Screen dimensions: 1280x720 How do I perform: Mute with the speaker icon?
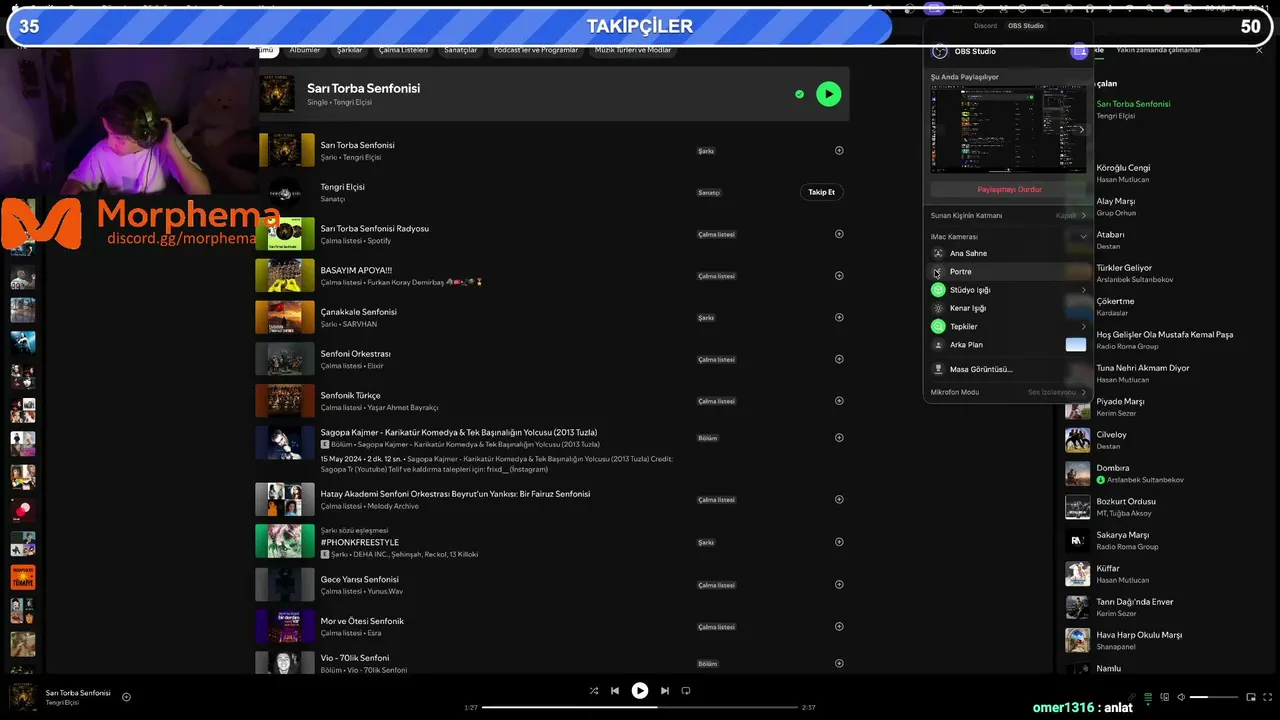point(1181,697)
